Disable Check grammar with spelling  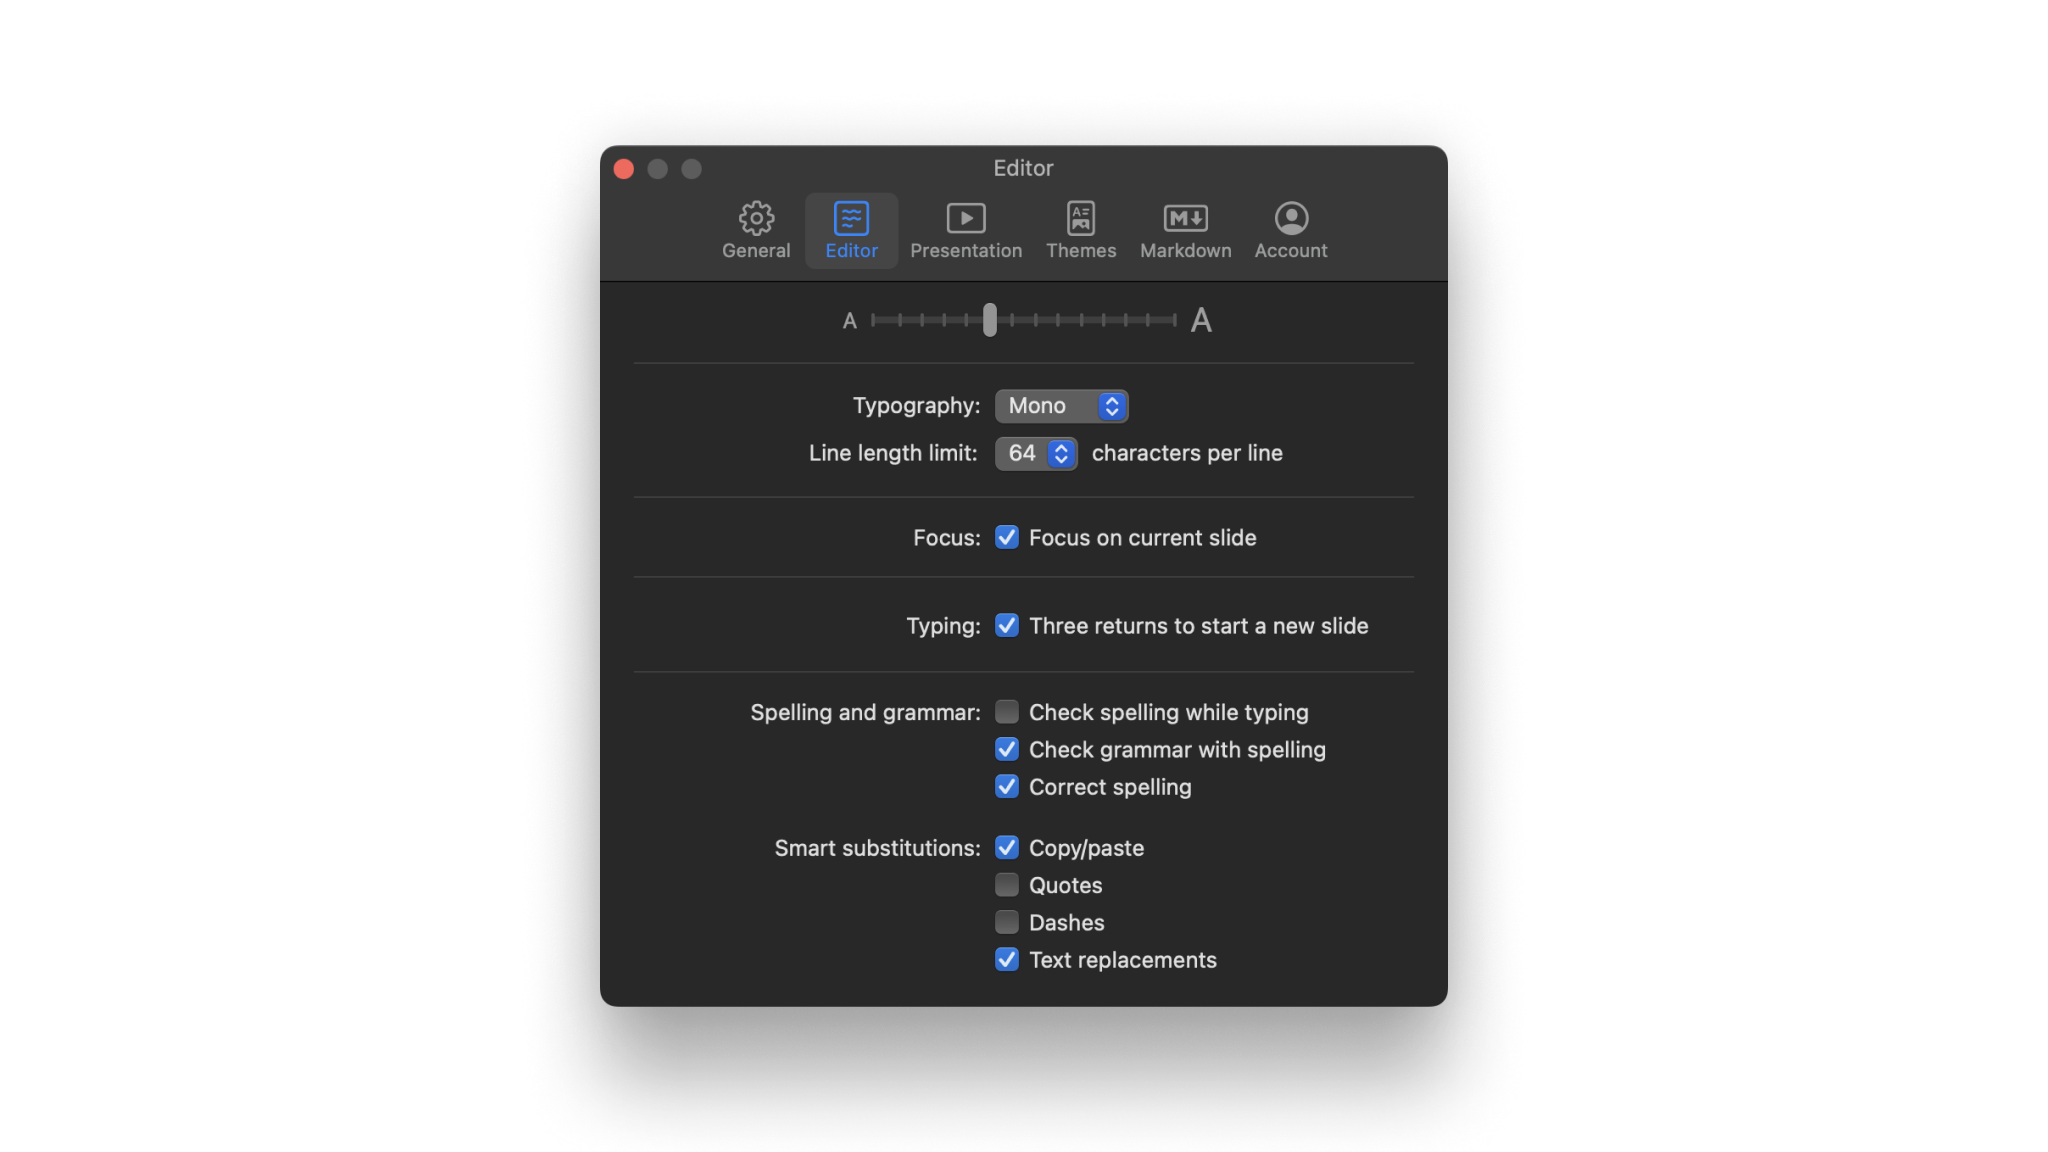pyautogui.click(x=1007, y=748)
